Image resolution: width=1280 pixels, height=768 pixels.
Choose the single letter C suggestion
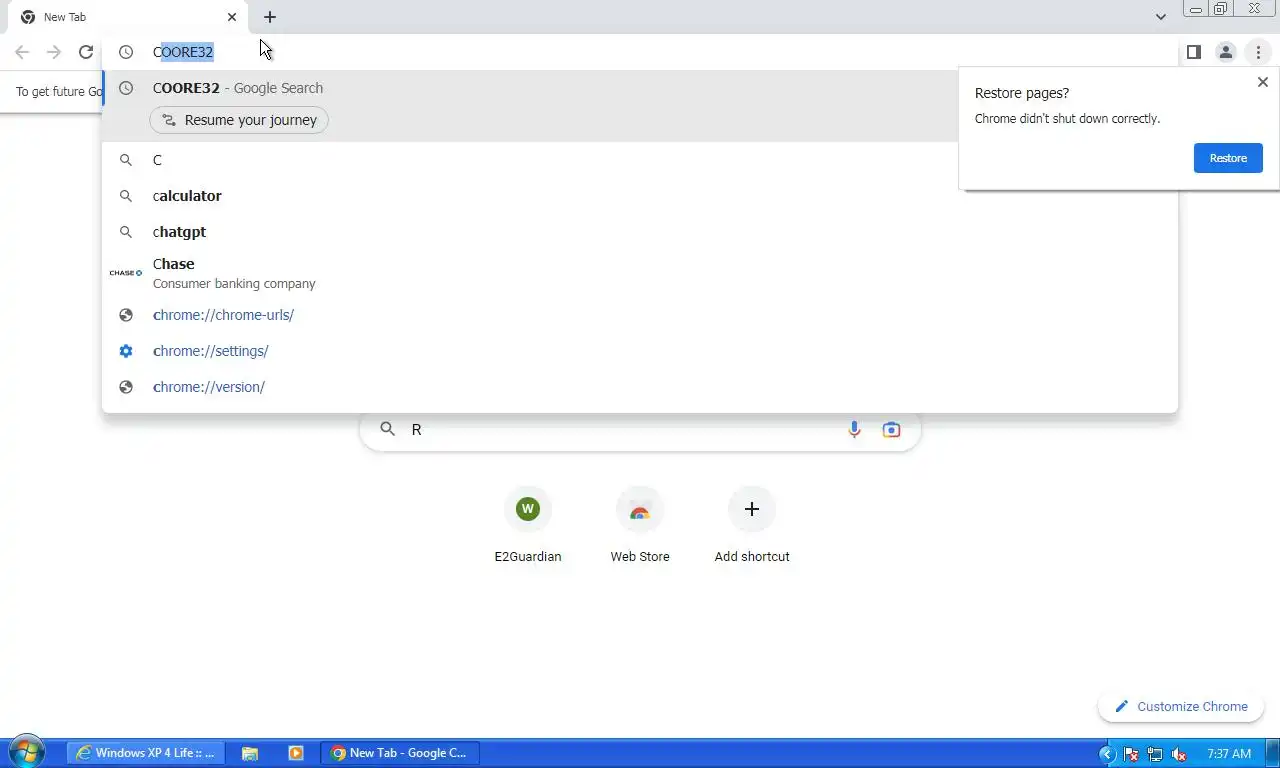pos(640,160)
